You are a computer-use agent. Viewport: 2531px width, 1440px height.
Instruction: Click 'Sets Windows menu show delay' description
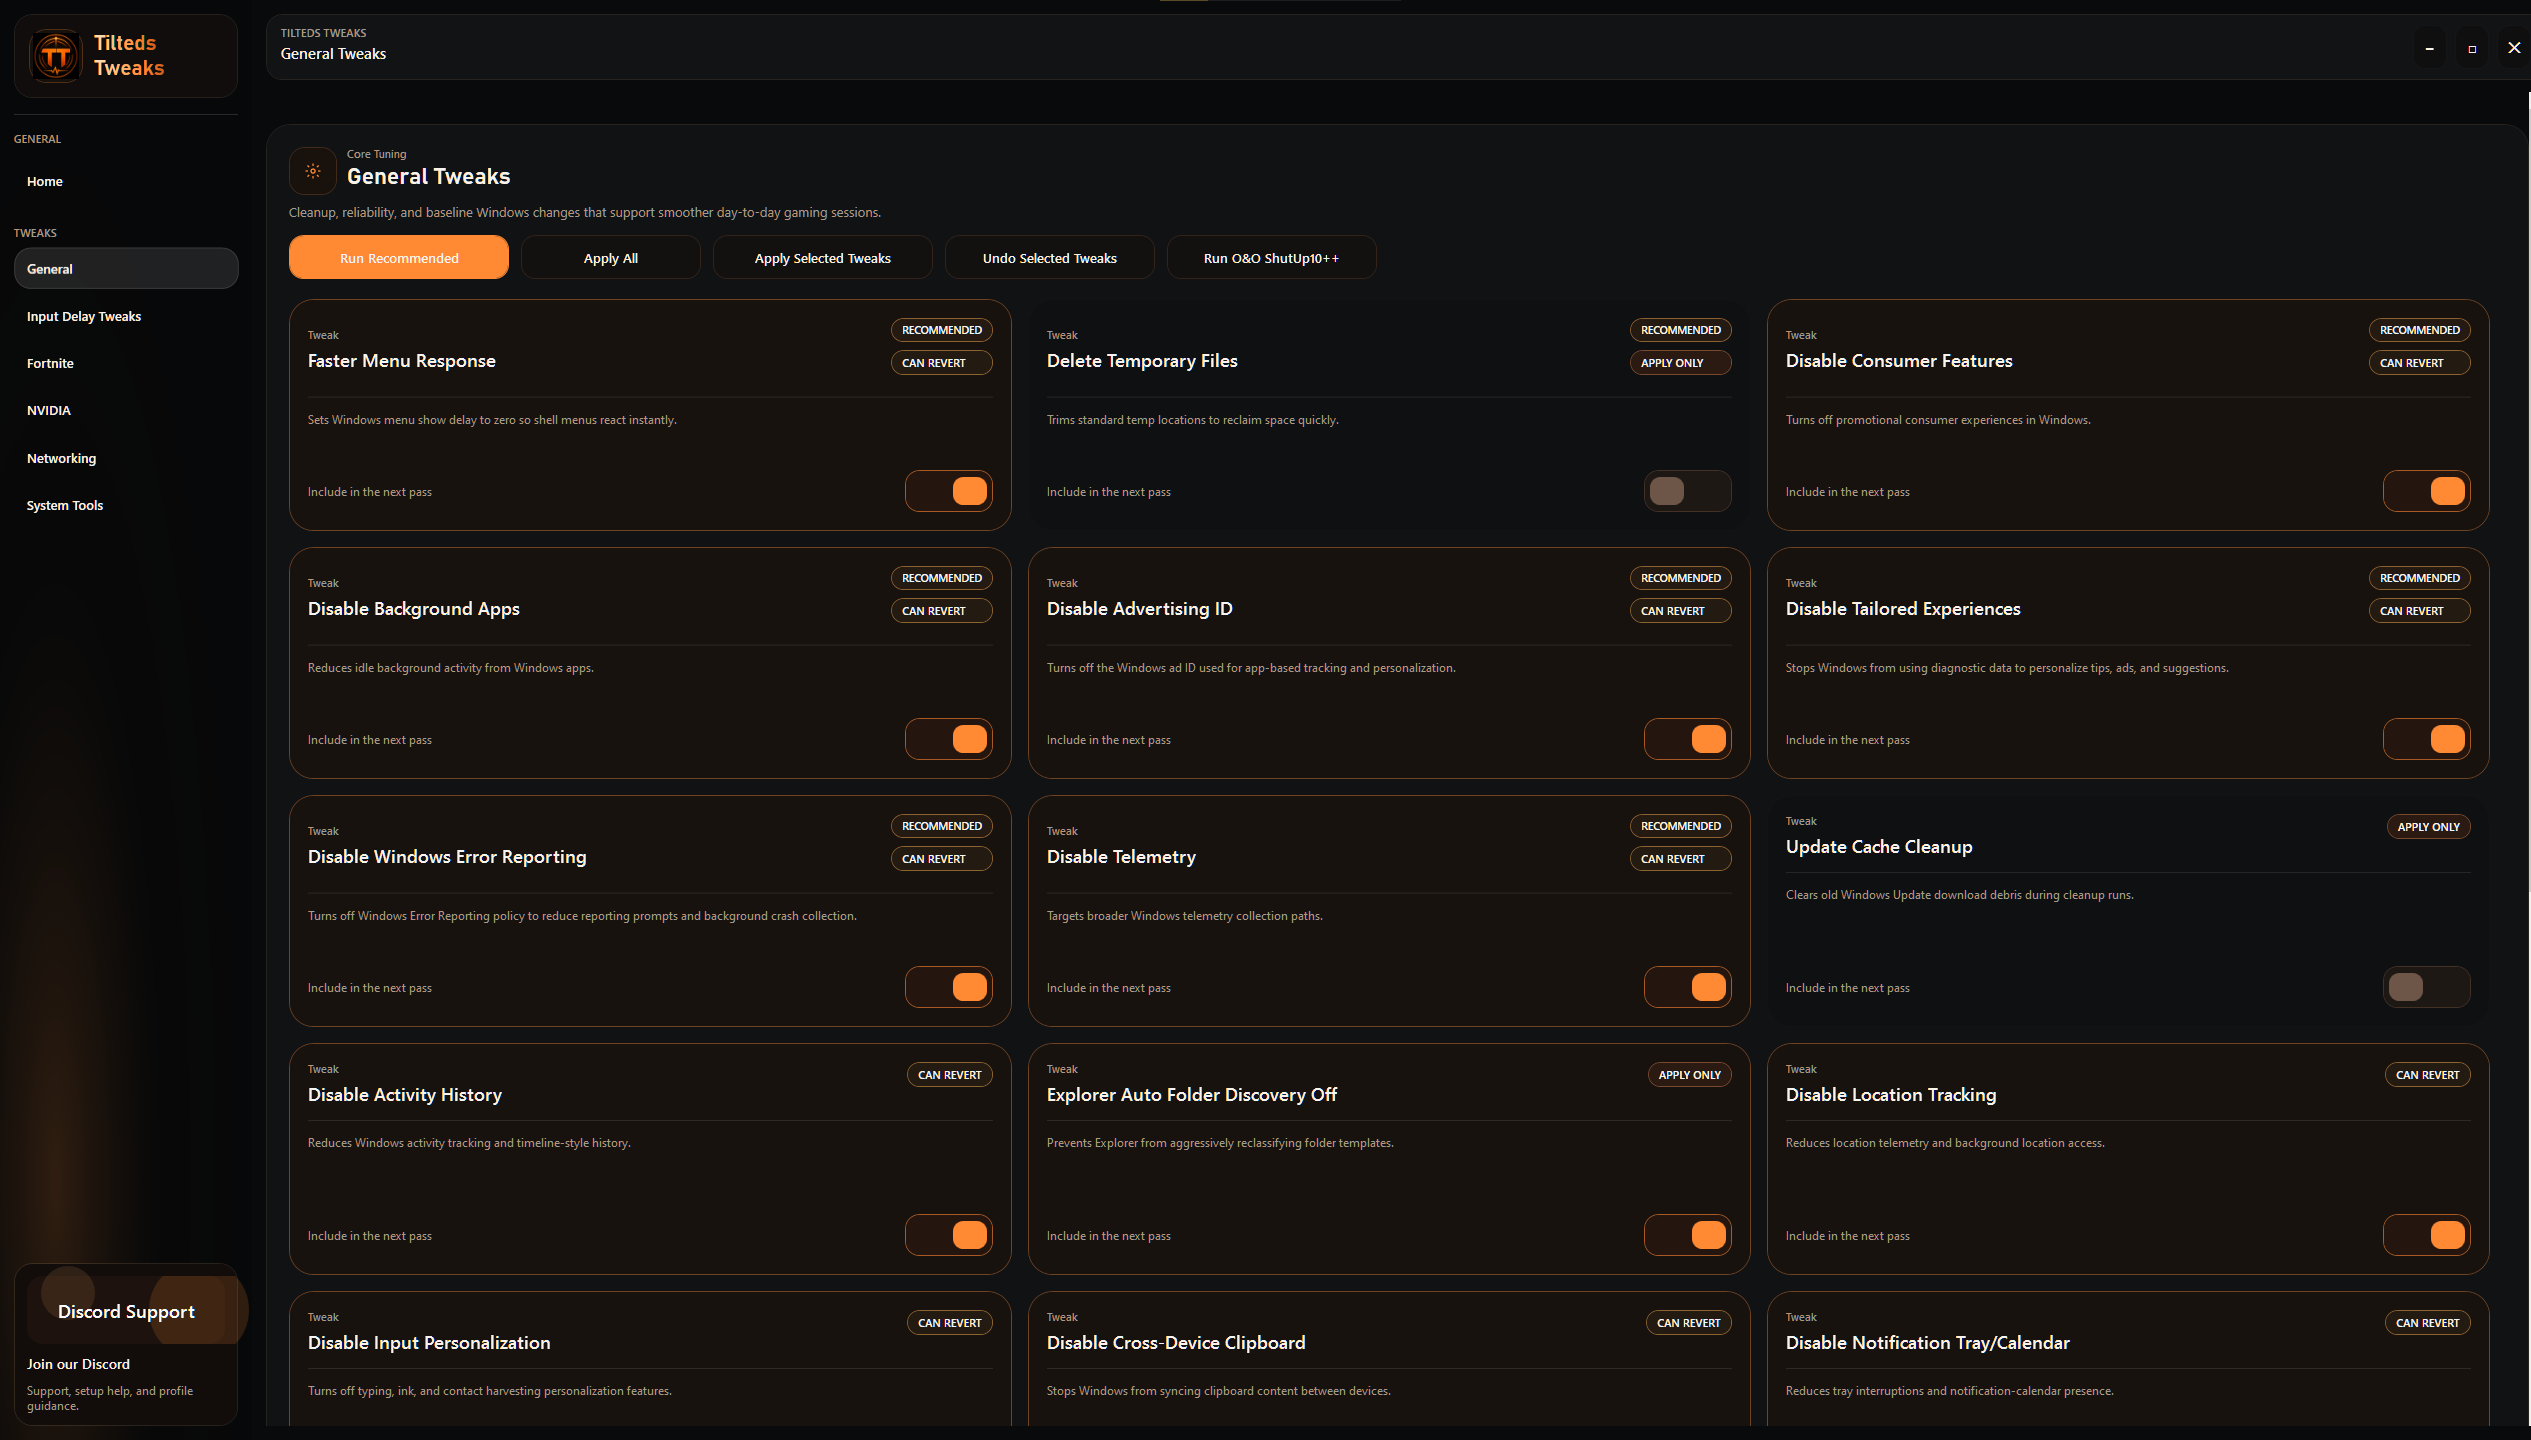(492, 420)
